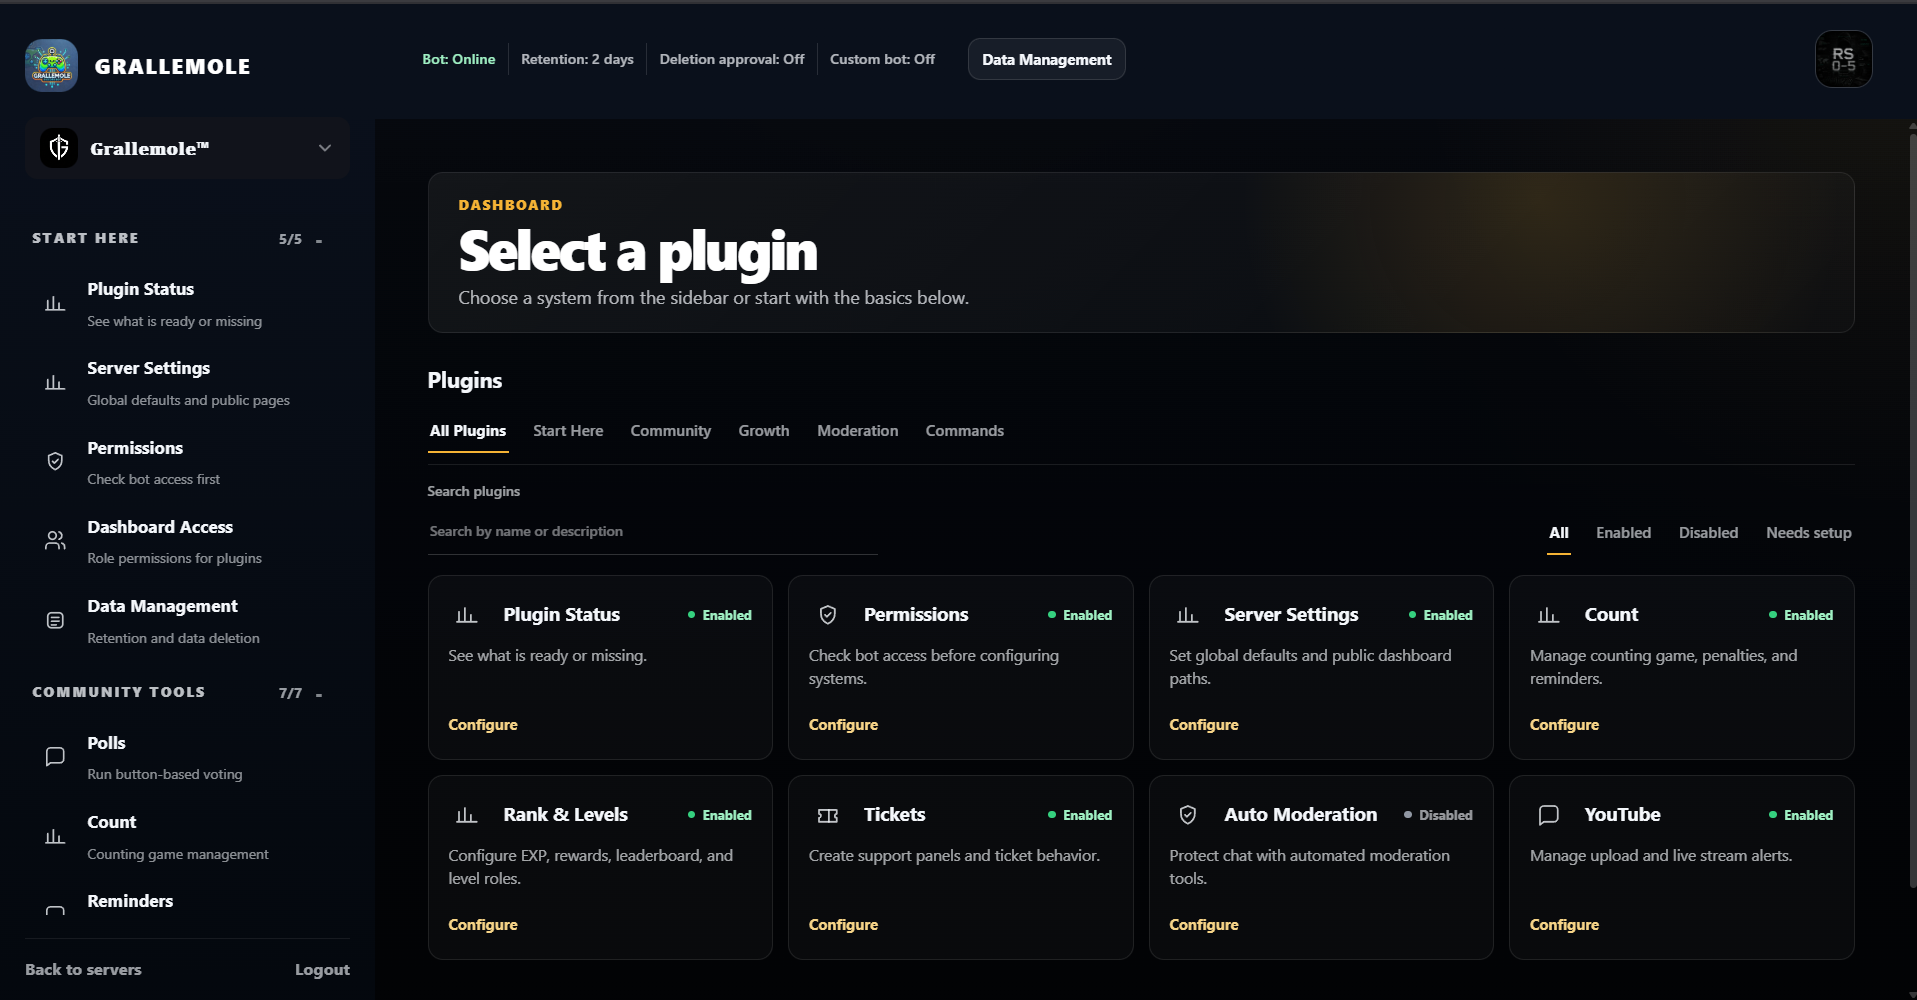Filter plugins by Disabled status
The height and width of the screenshot is (1000, 1917).
(1708, 533)
